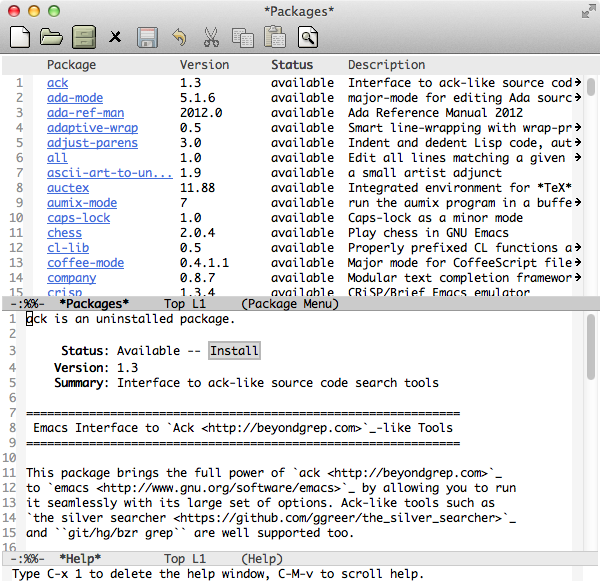Image resolution: width=600 pixels, height=583 pixels.
Task: Click the truncation arrow on the cl-lib row
Action: tap(577, 248)
